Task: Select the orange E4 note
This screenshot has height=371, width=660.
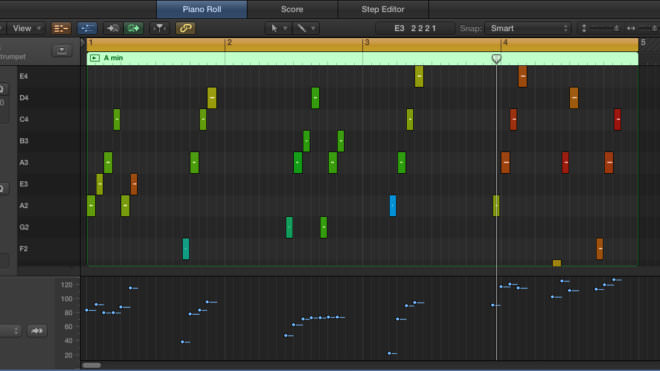Action: [x=523, y=76]
